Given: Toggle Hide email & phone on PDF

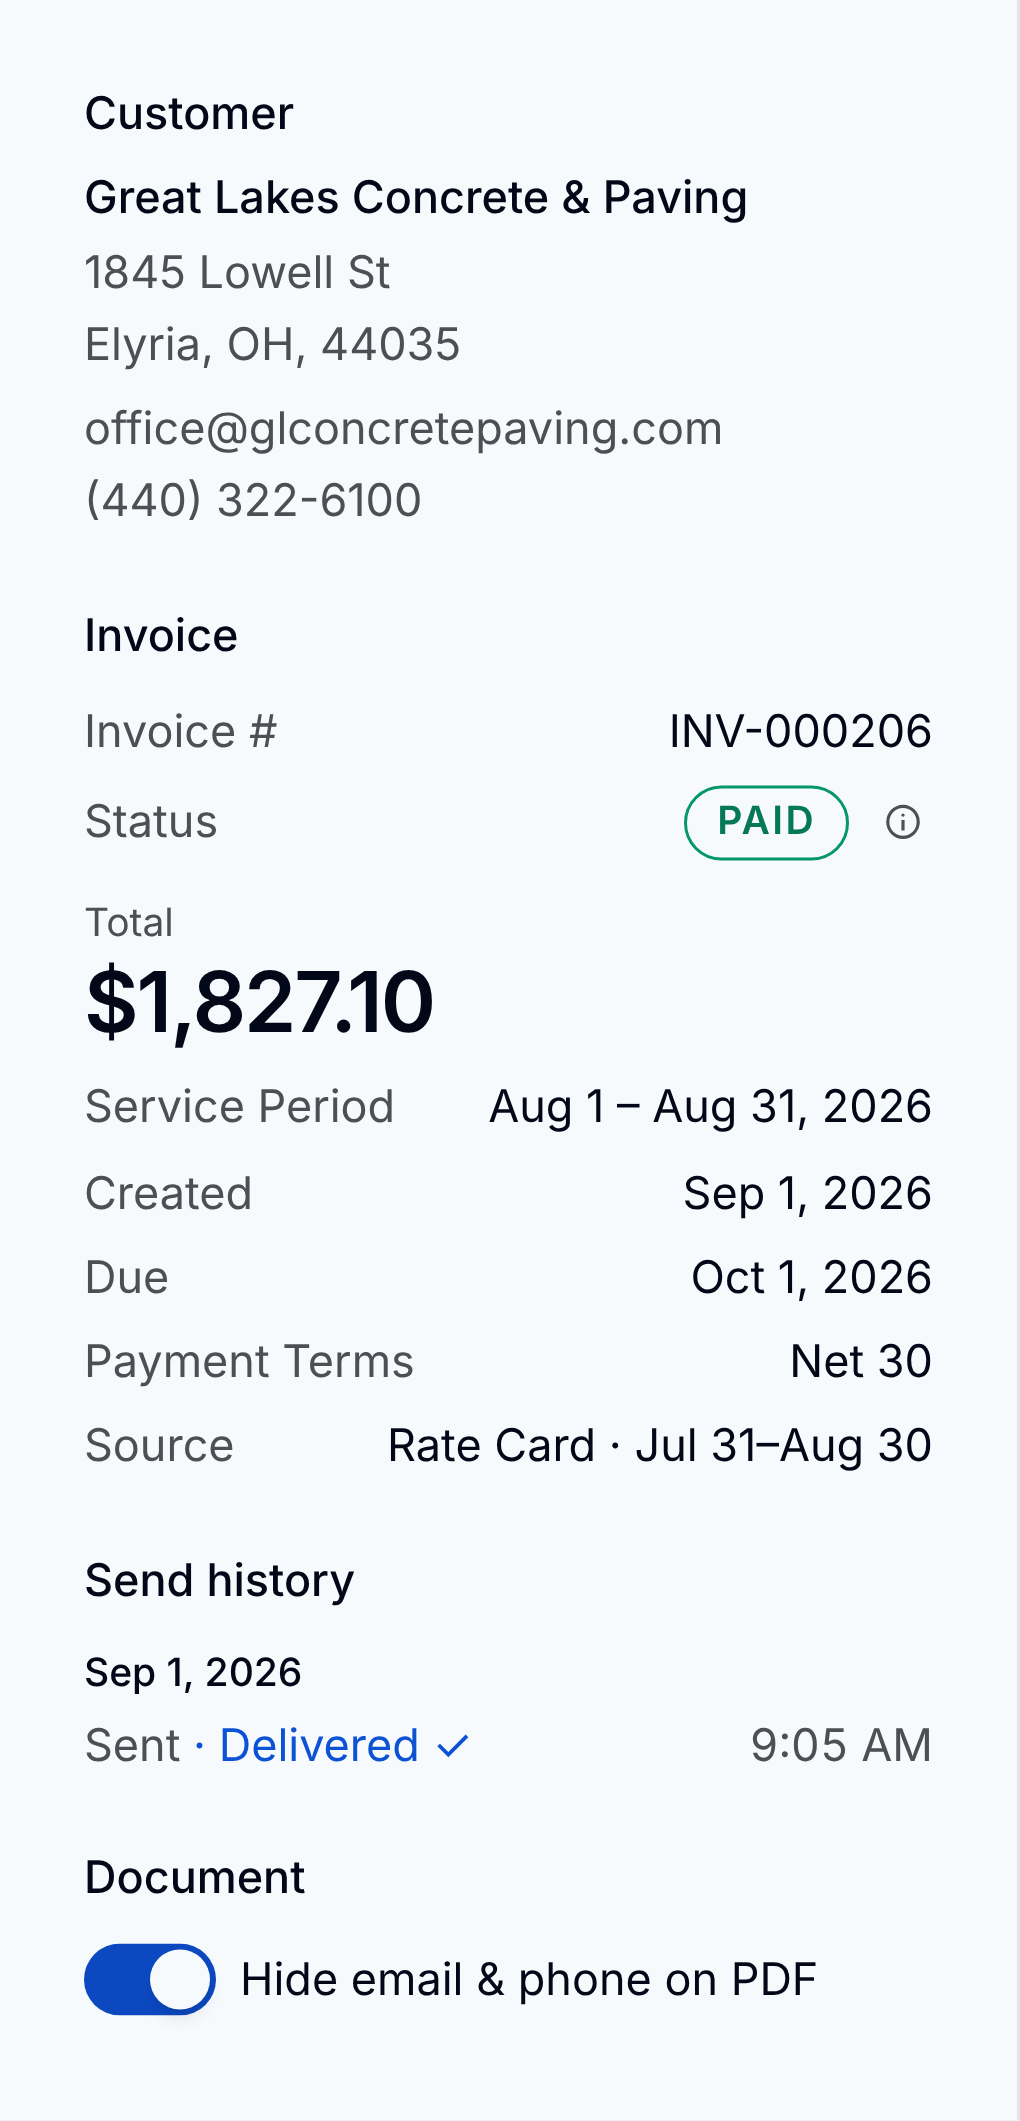Looking at the screenshot, I should click(150, 1979).
